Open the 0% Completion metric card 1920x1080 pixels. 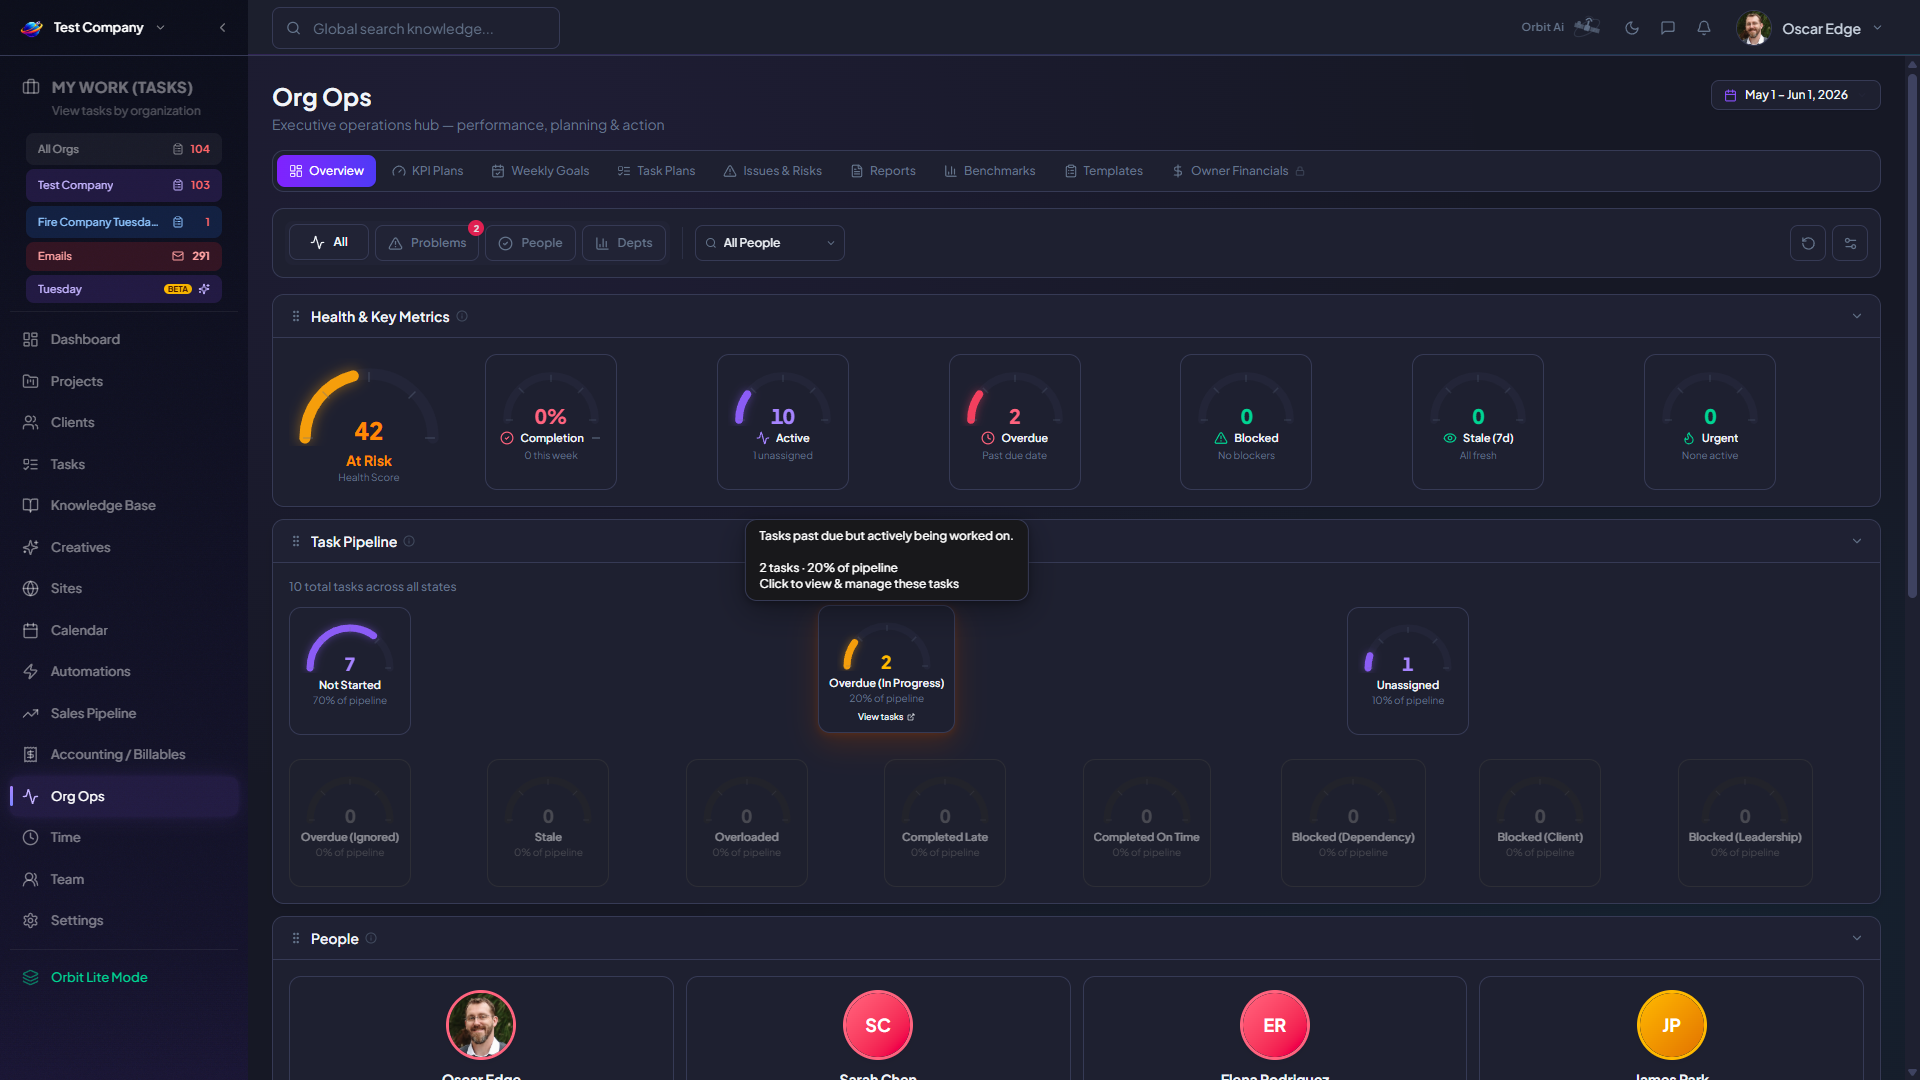click(551, 422)
